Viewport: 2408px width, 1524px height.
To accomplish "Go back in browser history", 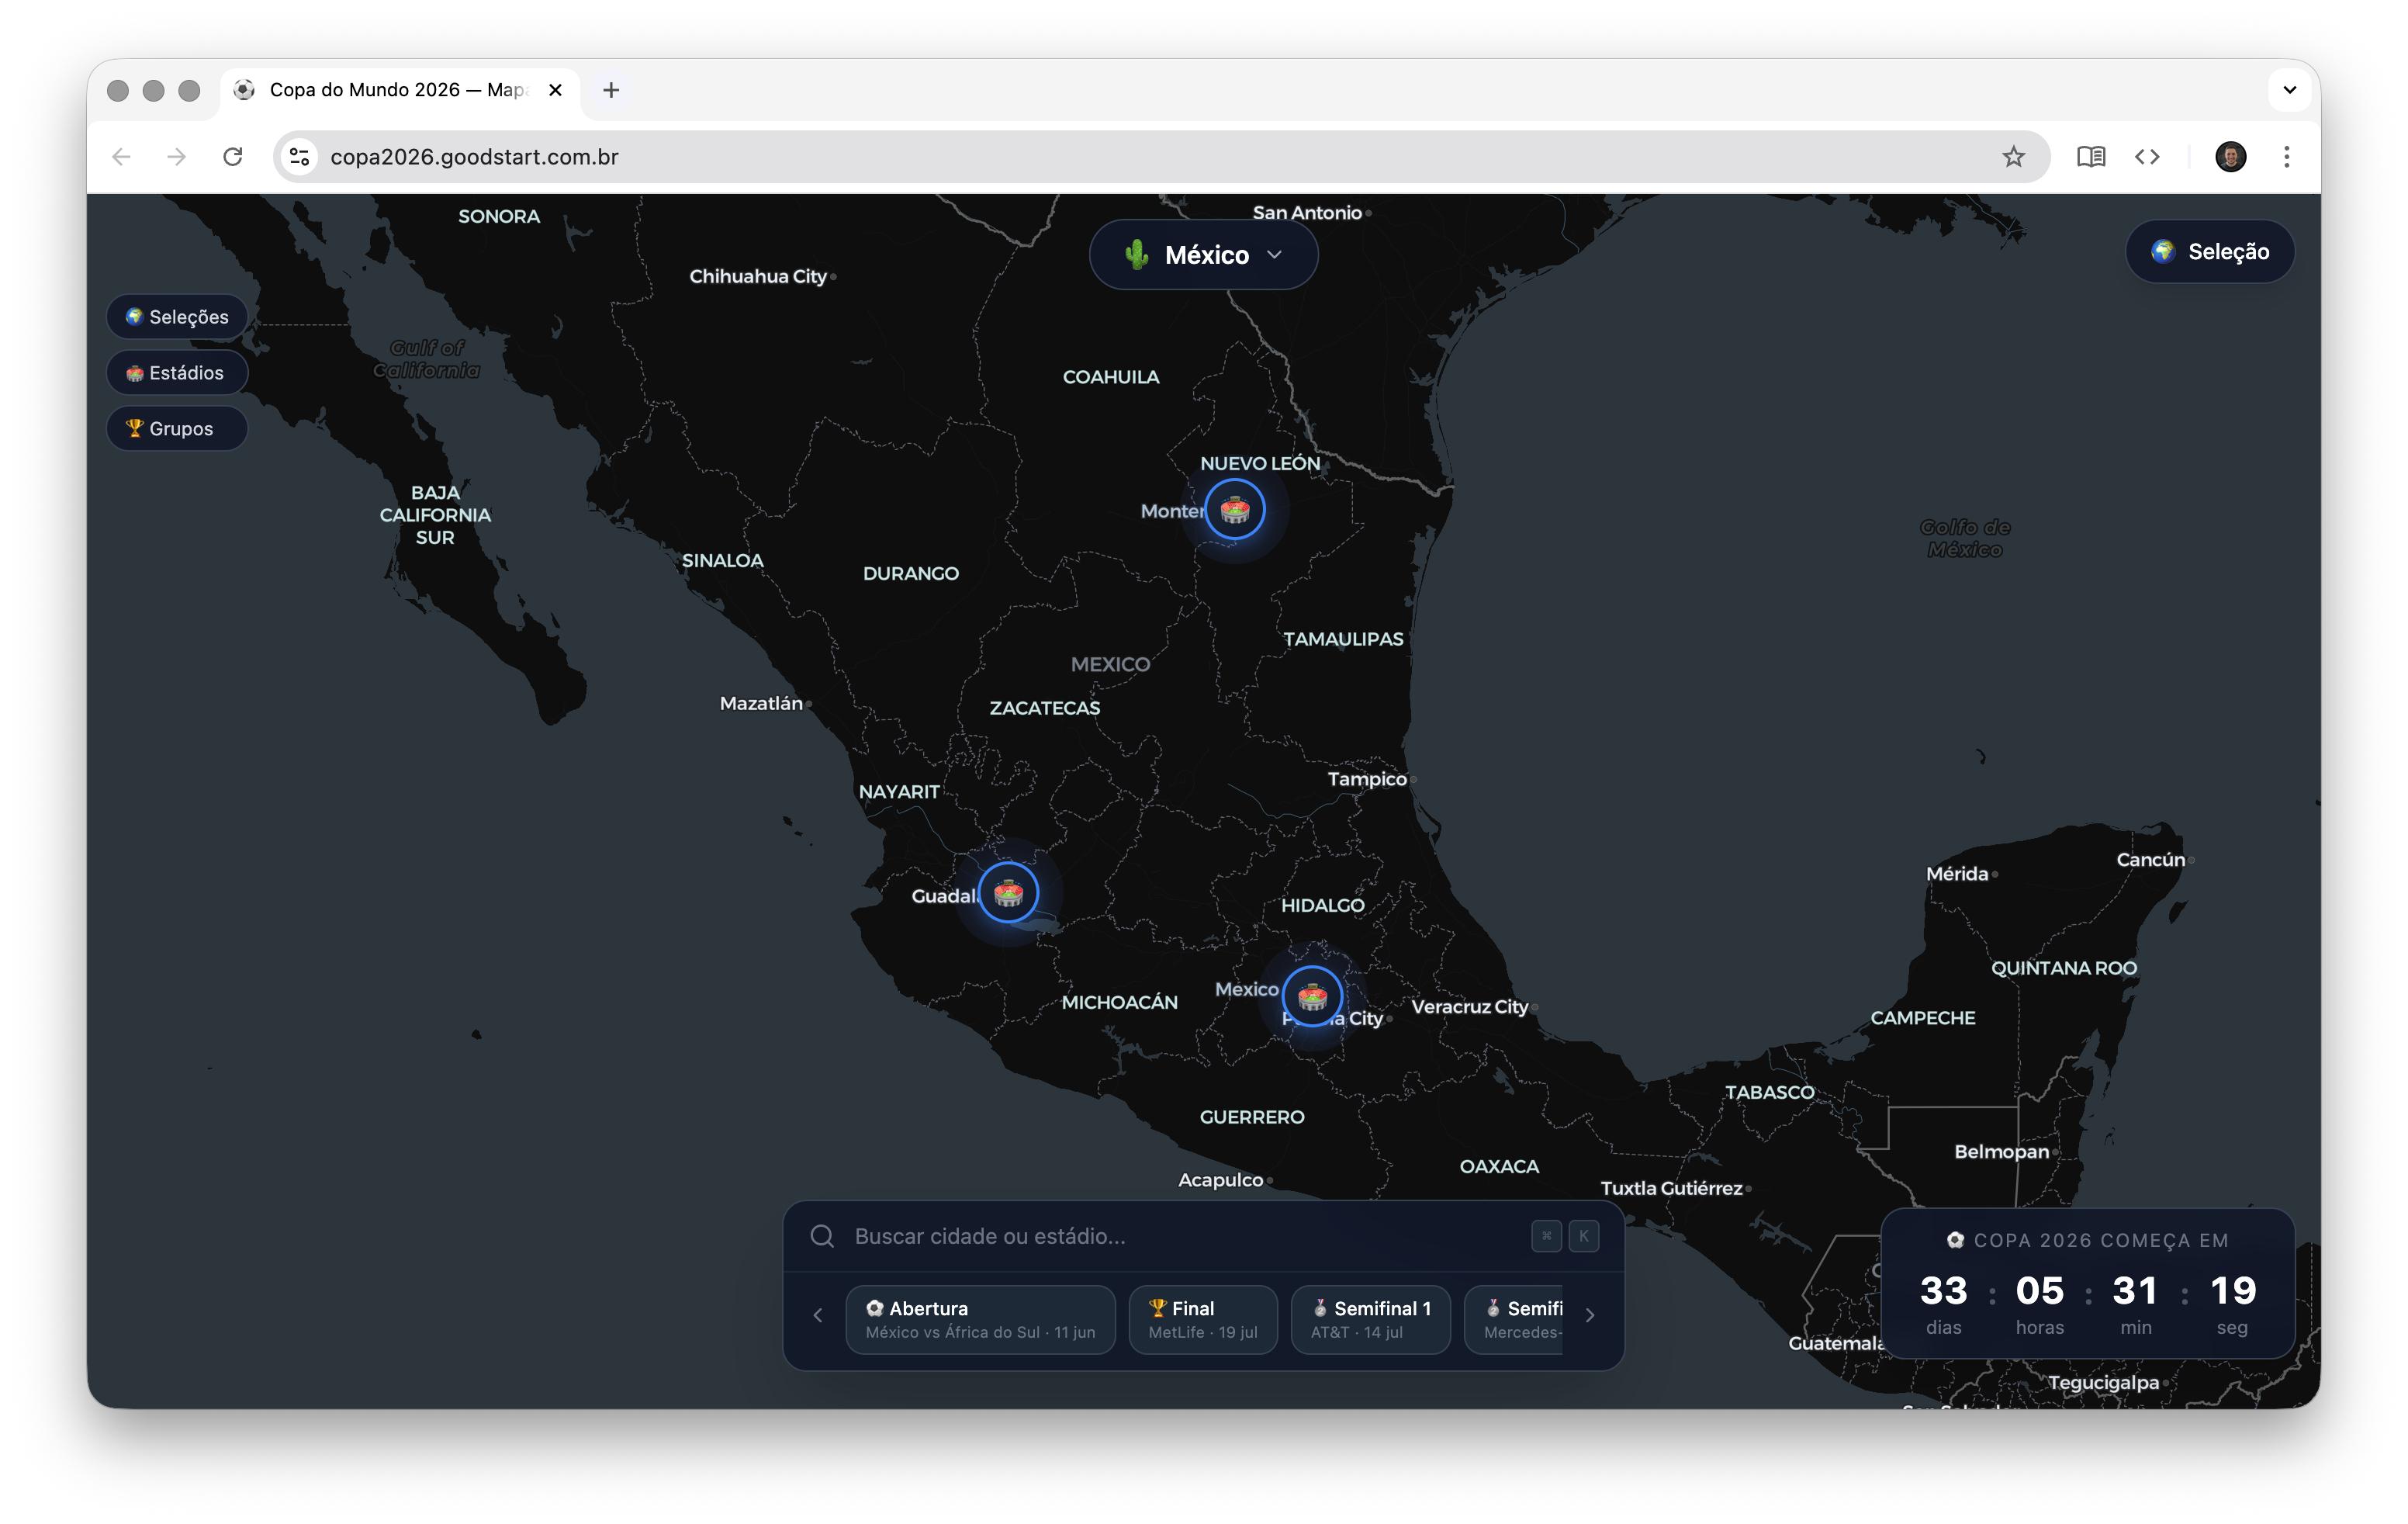I will 122,157.
